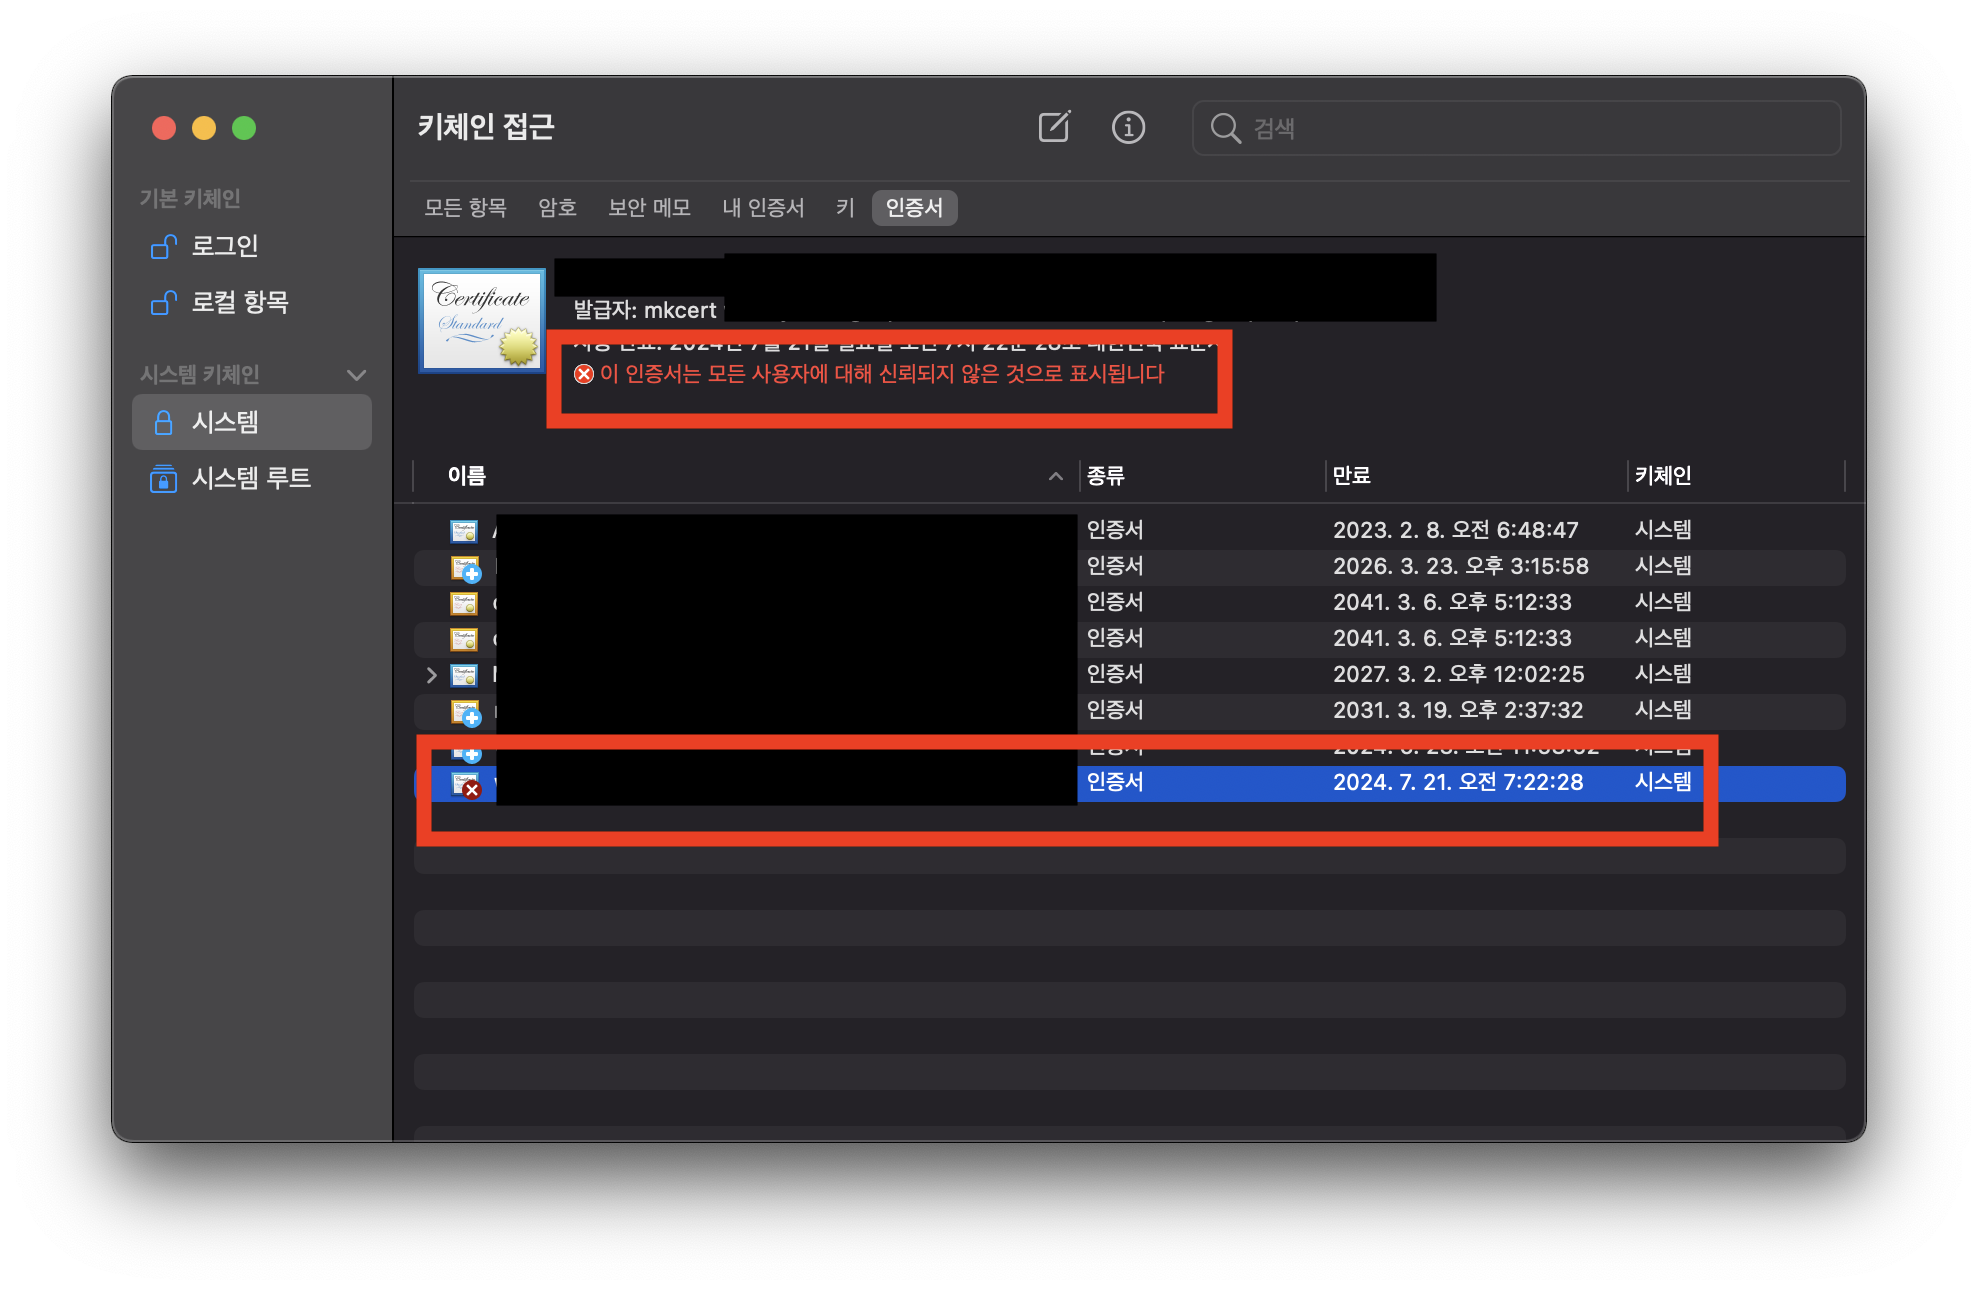
Task: Switch to the 암호 tab
Action: [557, 208]
